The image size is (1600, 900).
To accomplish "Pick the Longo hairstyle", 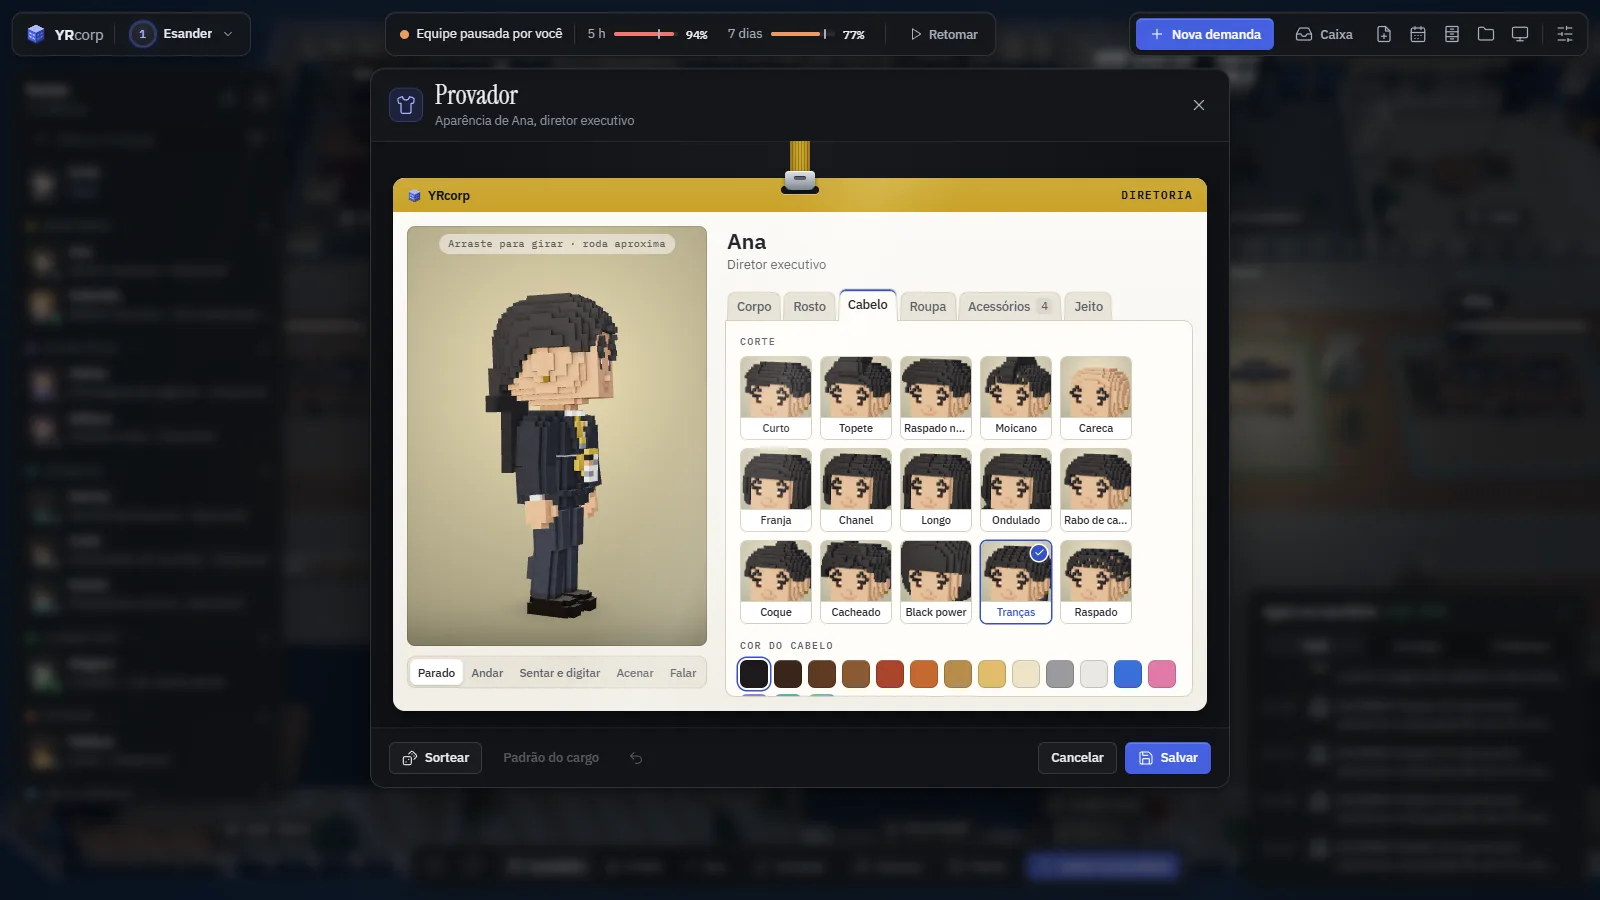I will pyautogui.click(x=936, y=490).
